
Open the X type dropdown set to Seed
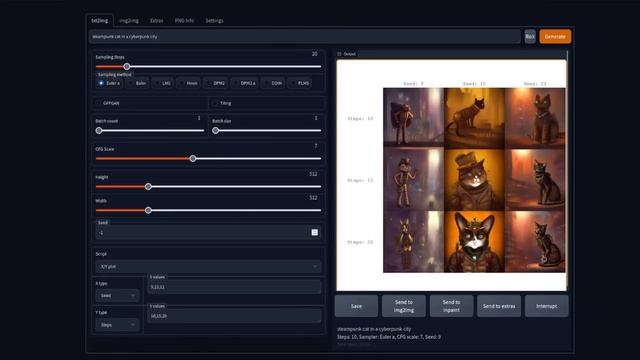tap(117, 296)
